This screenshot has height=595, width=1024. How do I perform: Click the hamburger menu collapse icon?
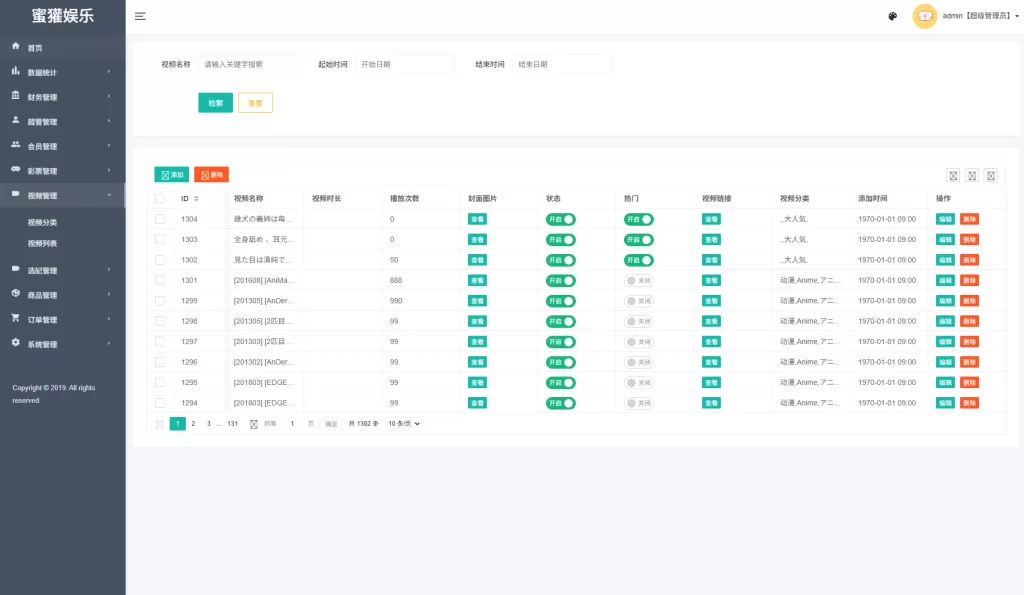coord(140,16)
